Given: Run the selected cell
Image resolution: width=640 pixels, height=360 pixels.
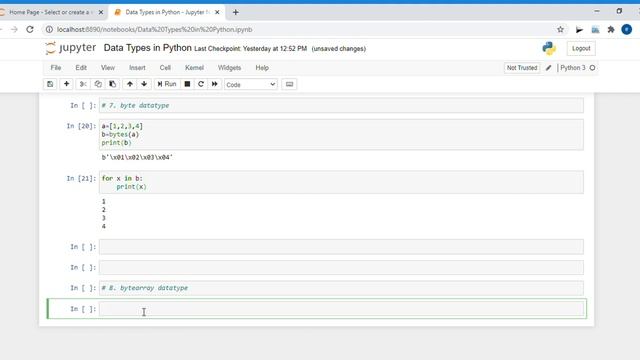Looking at the screenshot, I should point(167,84).
